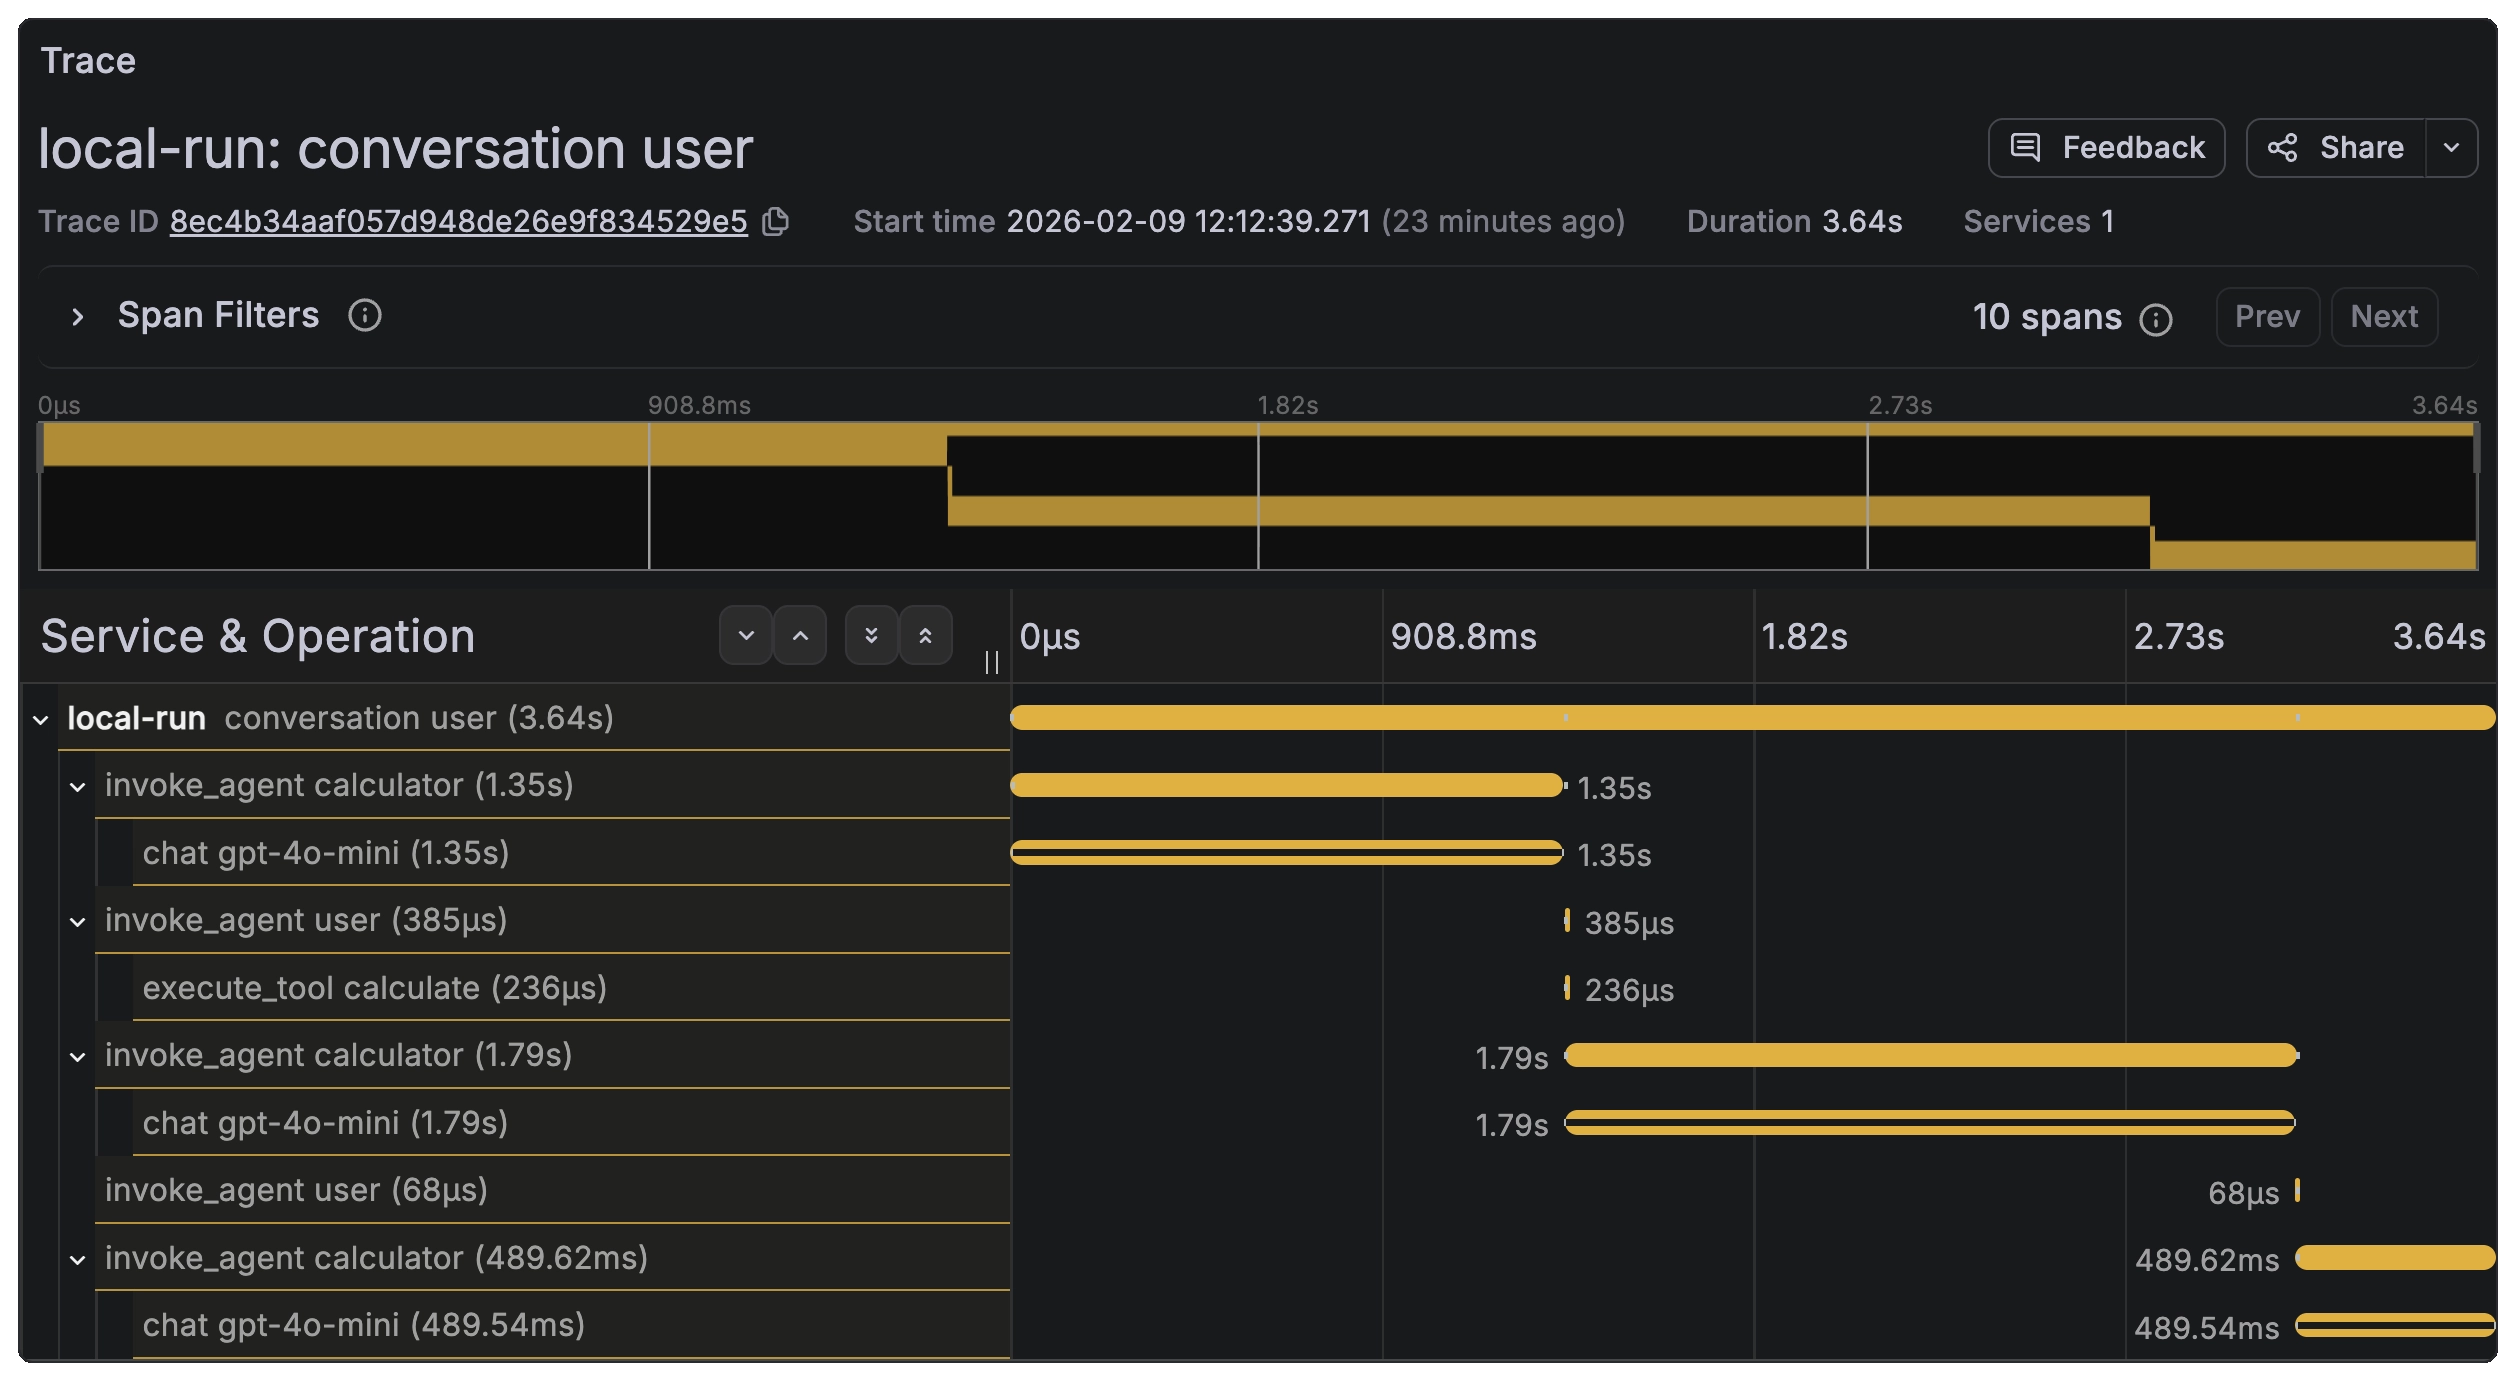The image size is (2518, 1378).
Task: Click the 385µs span marker in timeline
Action: tap(1567, 920)
